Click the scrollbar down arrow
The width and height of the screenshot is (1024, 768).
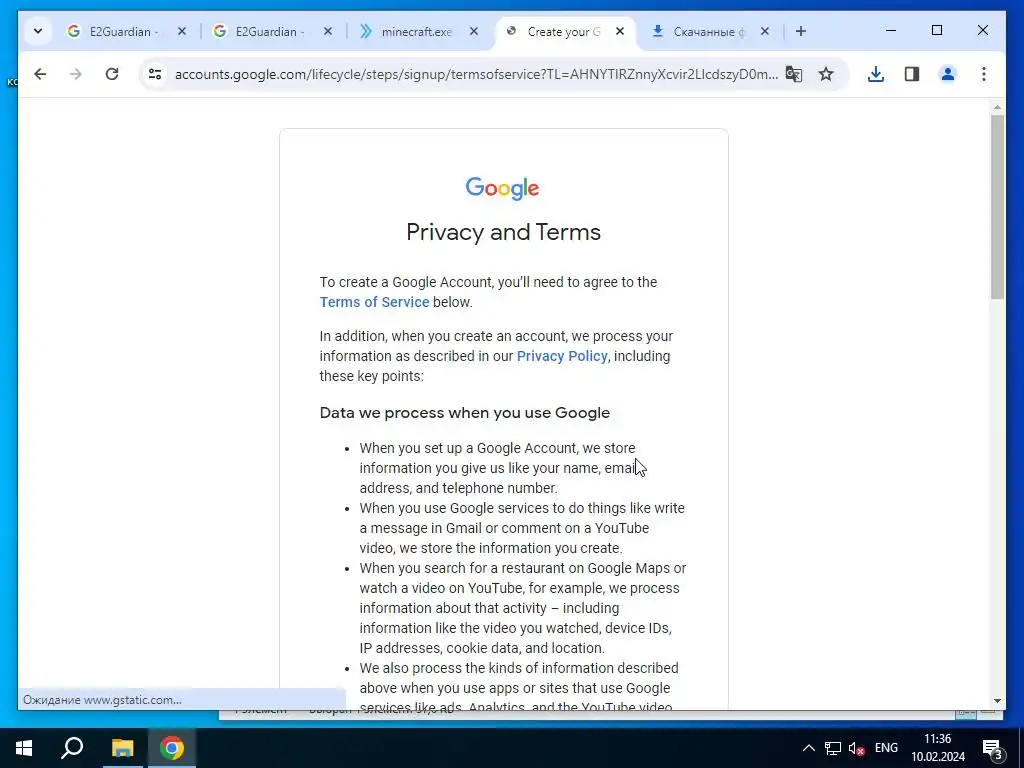[x=997, y=701]
